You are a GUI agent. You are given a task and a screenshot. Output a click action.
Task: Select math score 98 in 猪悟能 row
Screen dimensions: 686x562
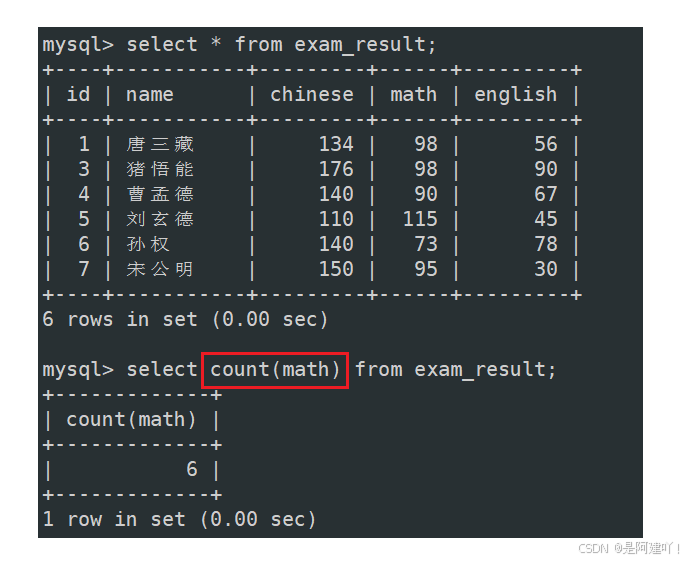click(x=426, y=169)
